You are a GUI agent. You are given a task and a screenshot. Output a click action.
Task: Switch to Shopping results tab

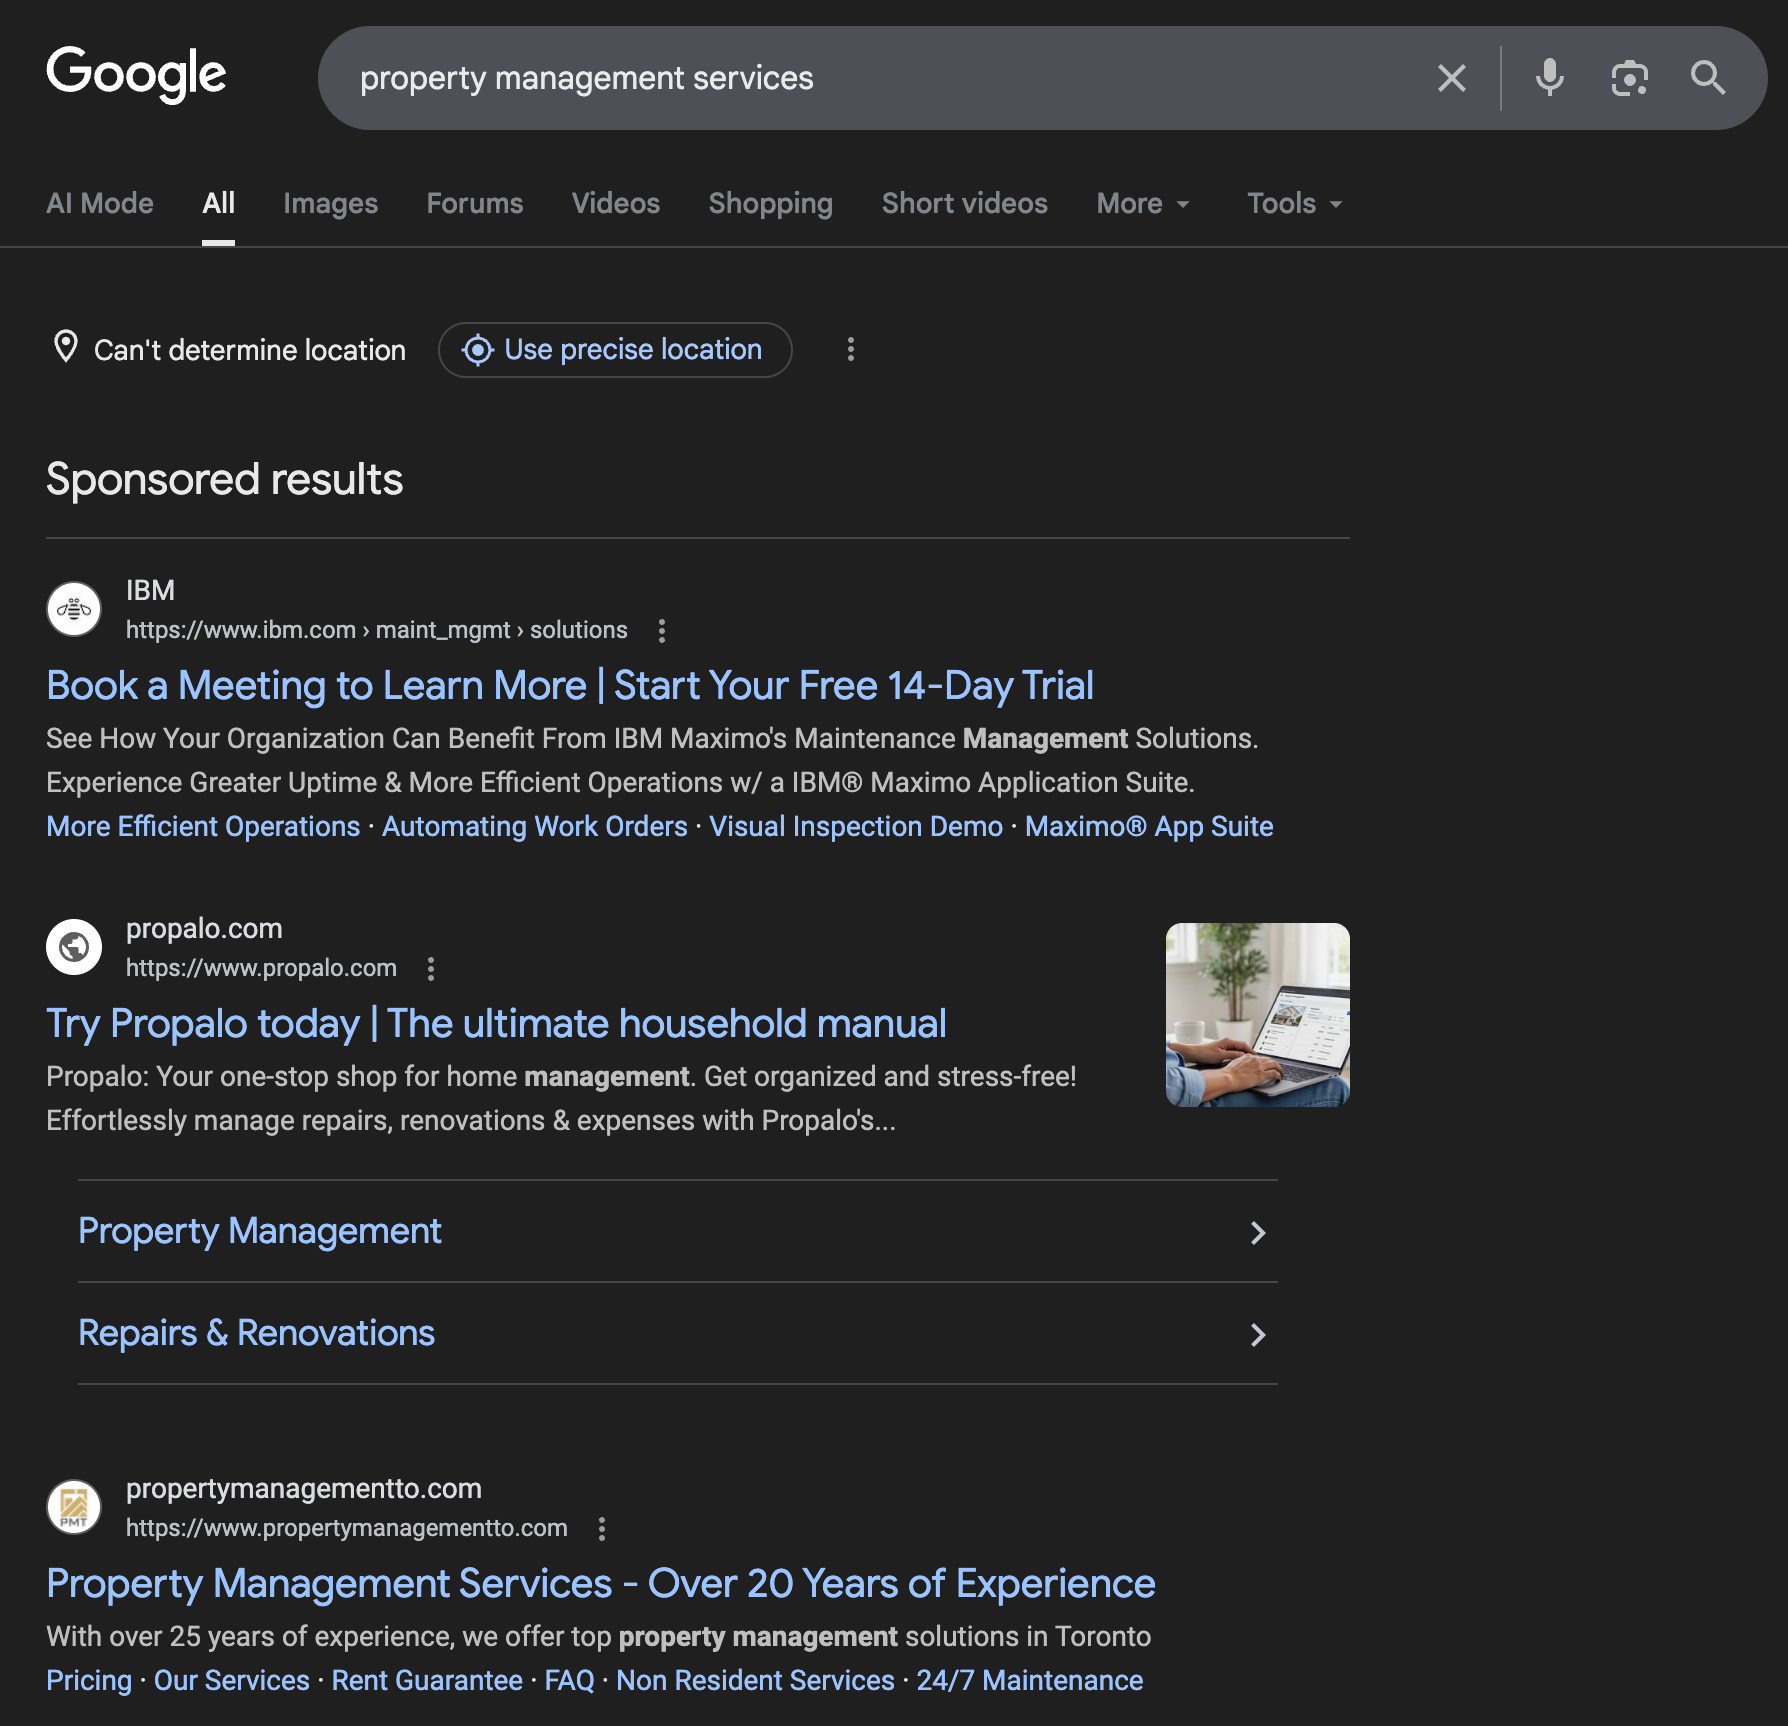pos(771,203)
